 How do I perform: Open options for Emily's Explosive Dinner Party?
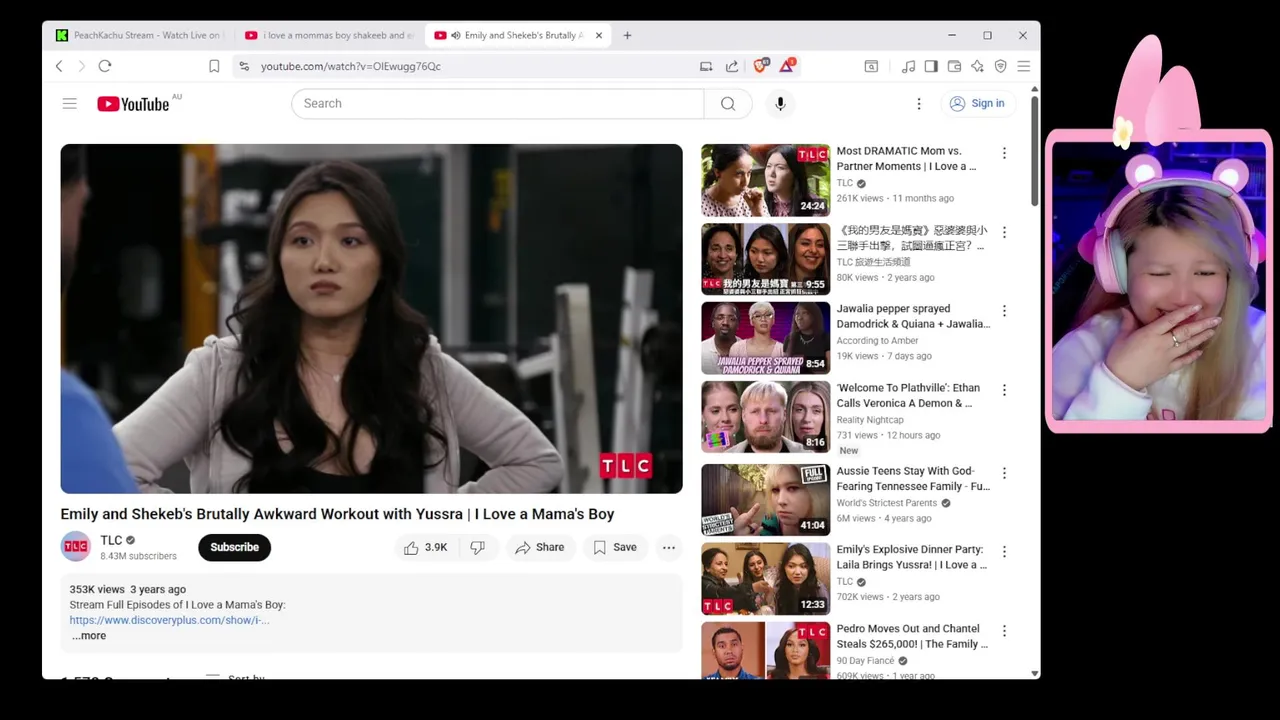pyautogui.click(x=1004, y=551)
